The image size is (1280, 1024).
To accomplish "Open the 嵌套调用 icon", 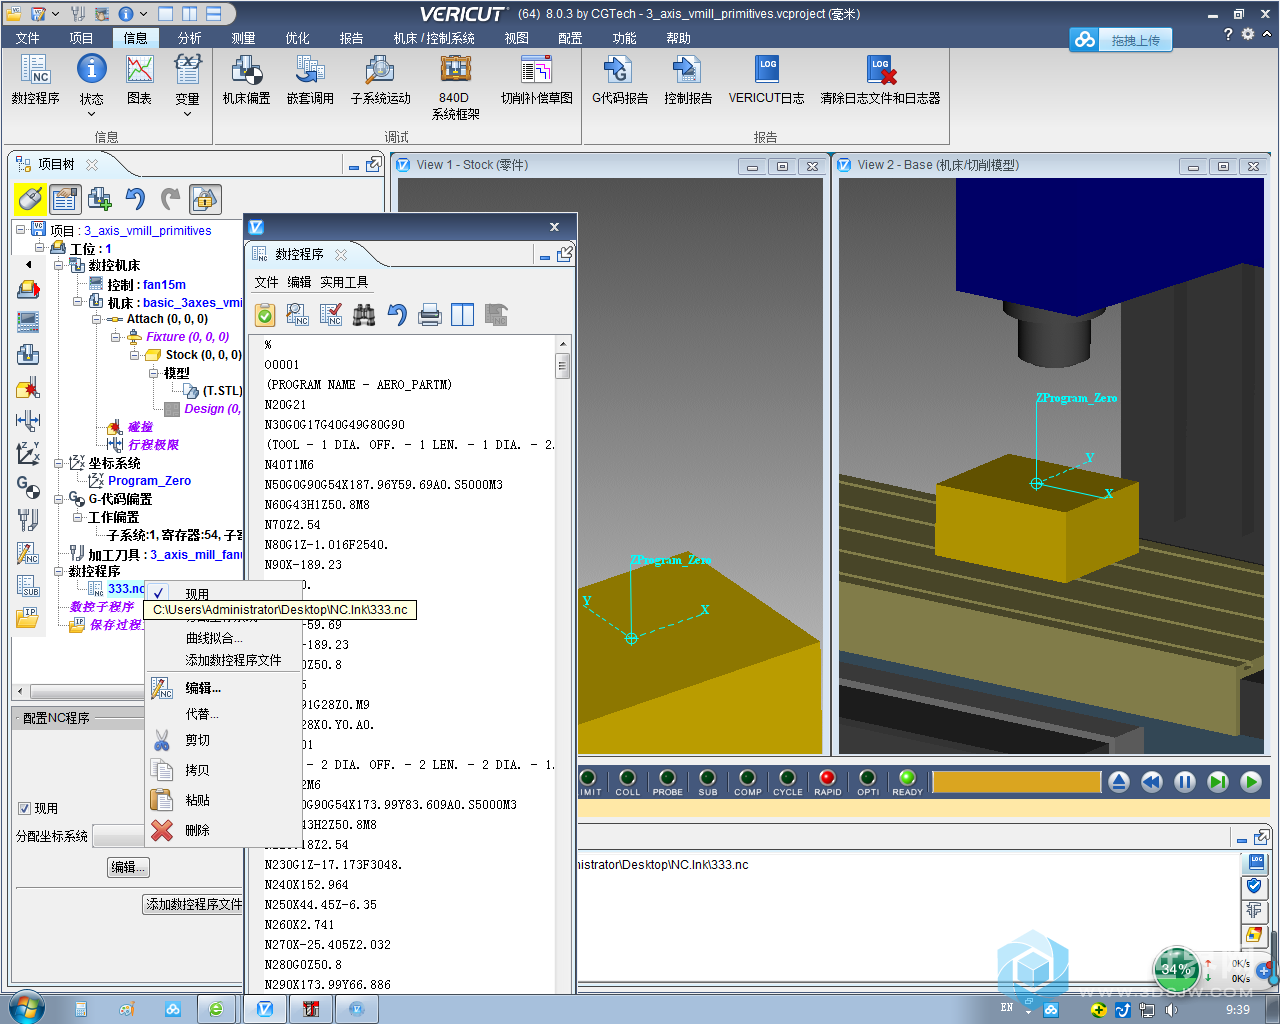I will (310, 79).
